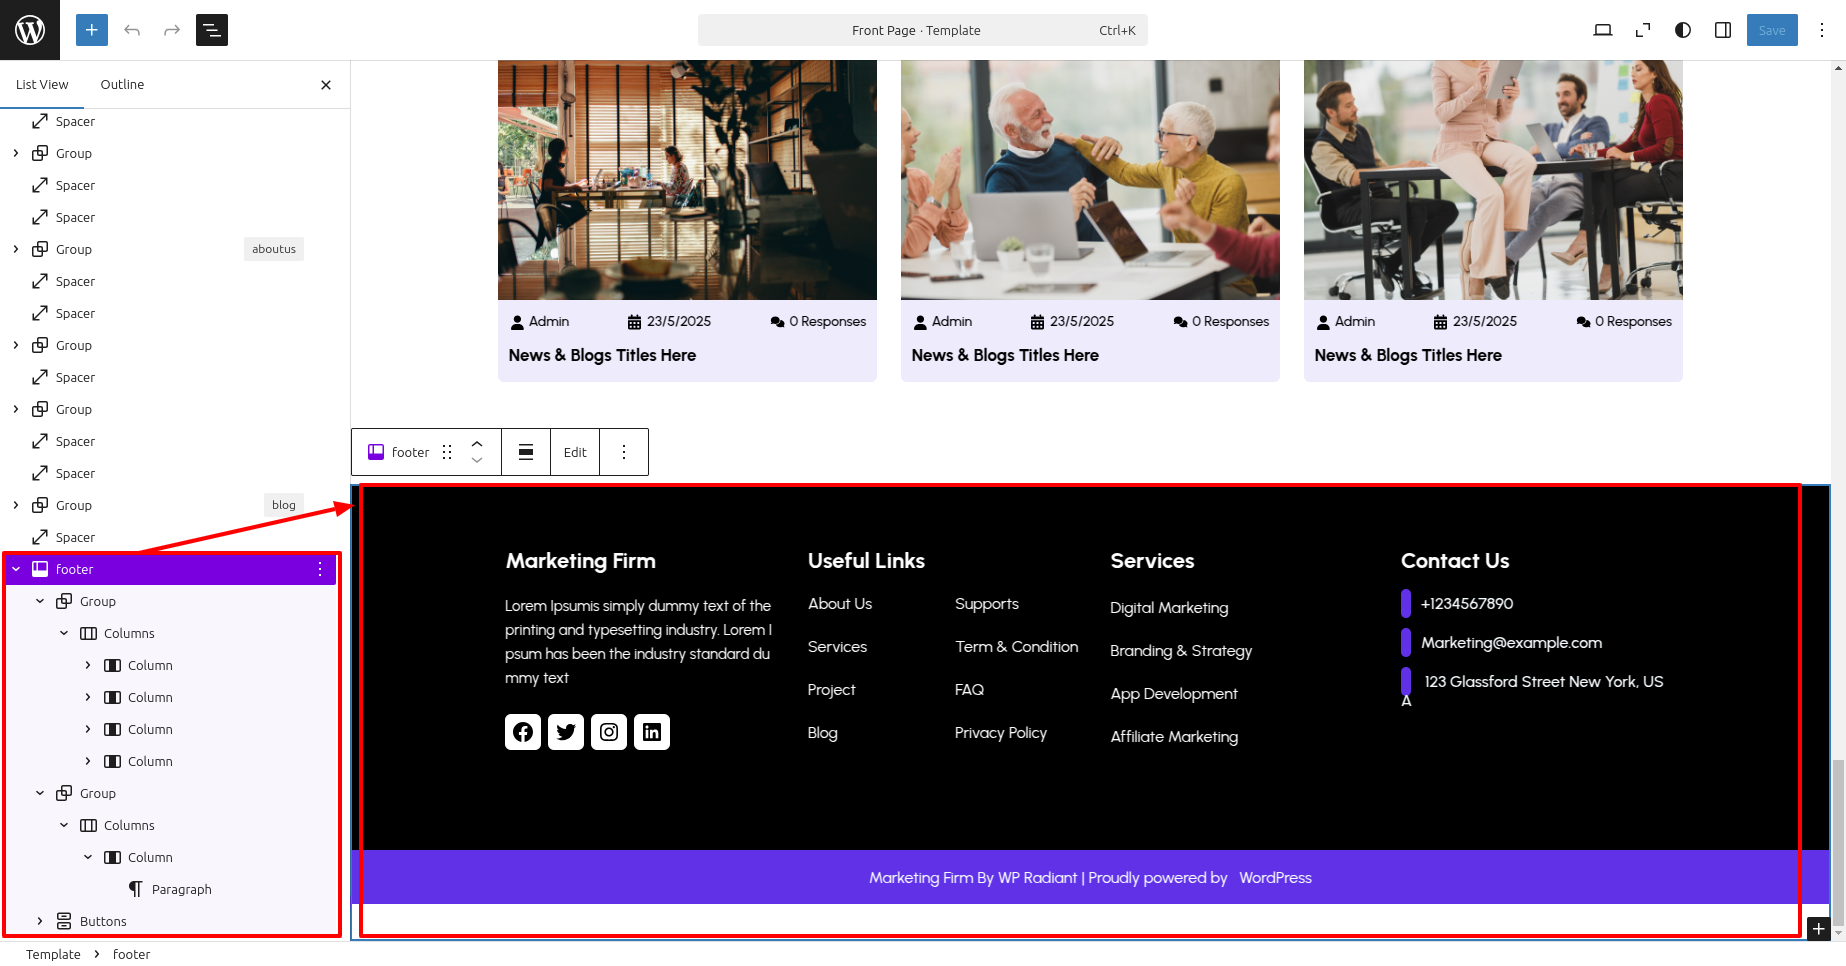1846x966 pixels.
Task: Toggle the Settings sidebar panel button
Action: pyautogui.click(x=1723, y=30)
